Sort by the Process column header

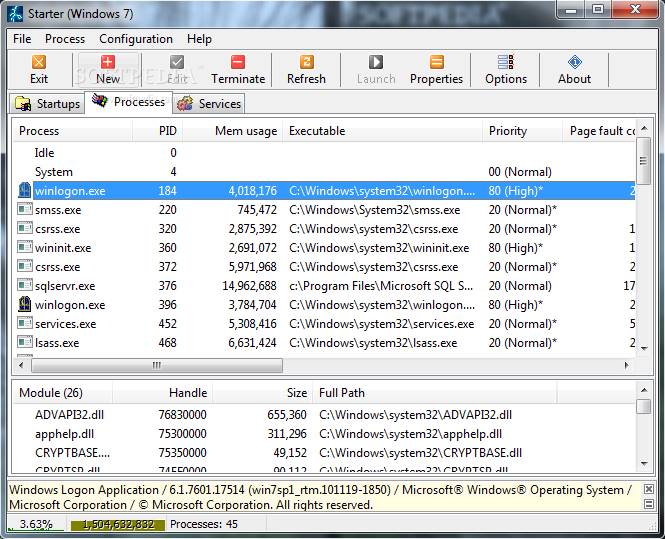tap(72, 131)
